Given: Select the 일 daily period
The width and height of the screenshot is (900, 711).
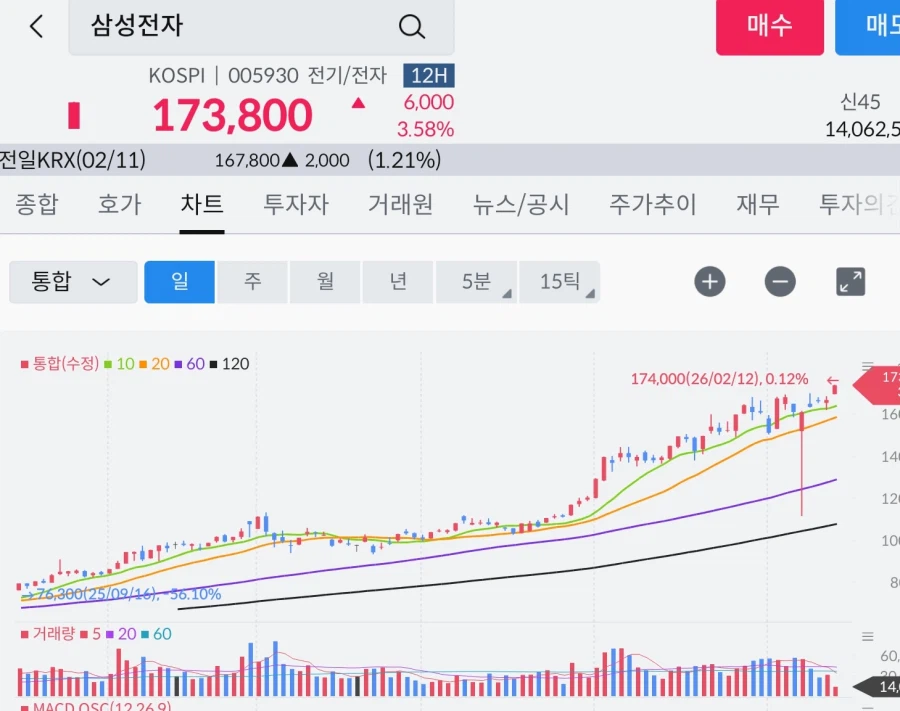Looking at the screenshot, I should click(180, 282).
